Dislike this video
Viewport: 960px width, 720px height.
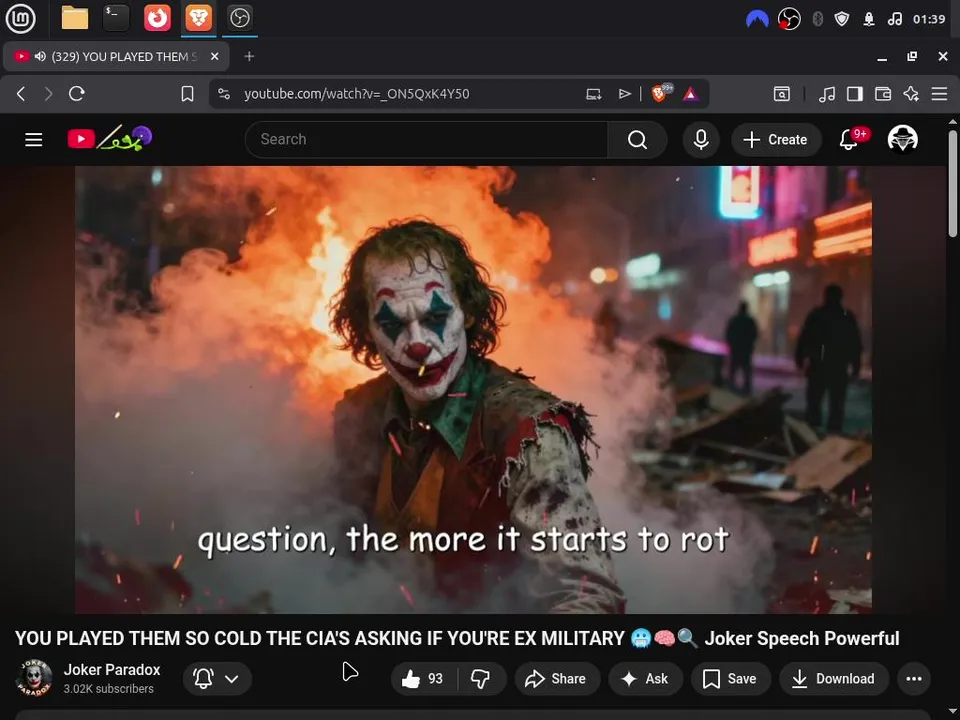click(481, 678)
